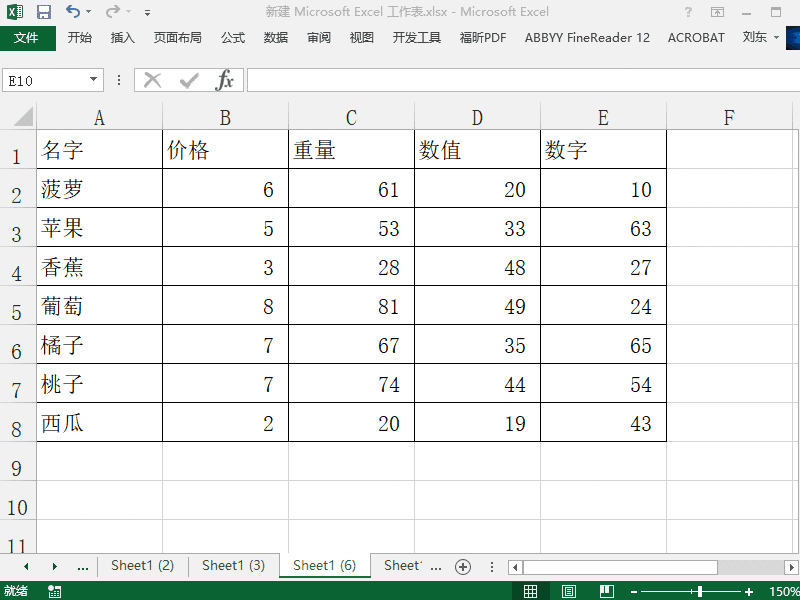Click the macro record indicator in status bar
This screenshot has width=800, height=600.
point(53,590)
